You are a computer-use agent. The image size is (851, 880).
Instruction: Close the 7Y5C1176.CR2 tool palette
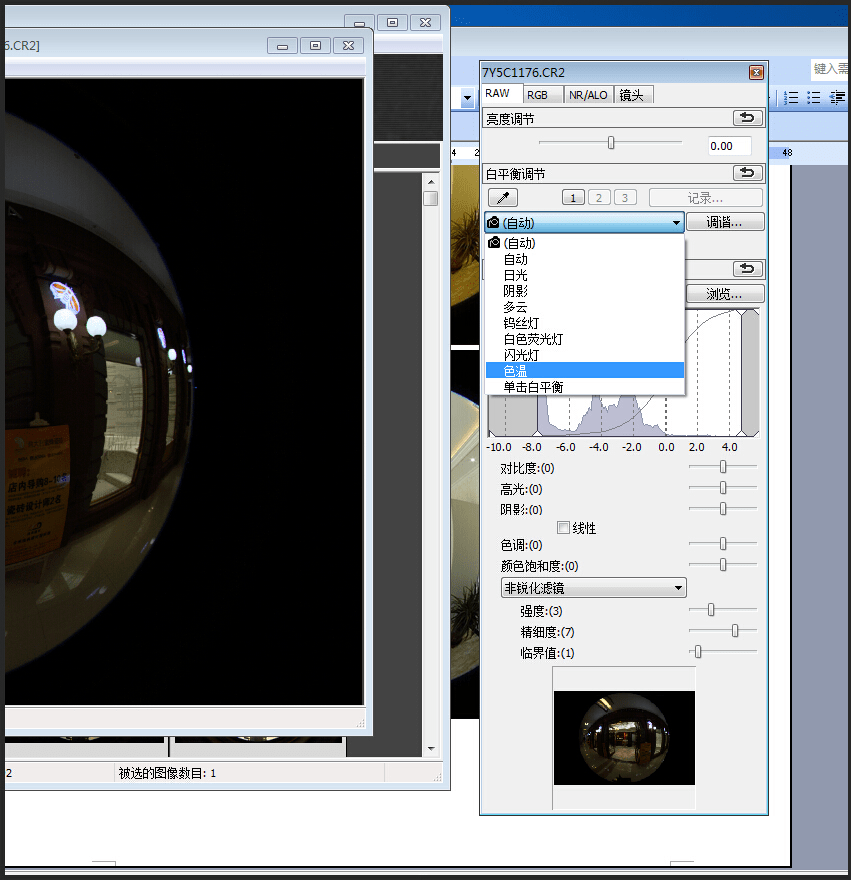point(756,72)
